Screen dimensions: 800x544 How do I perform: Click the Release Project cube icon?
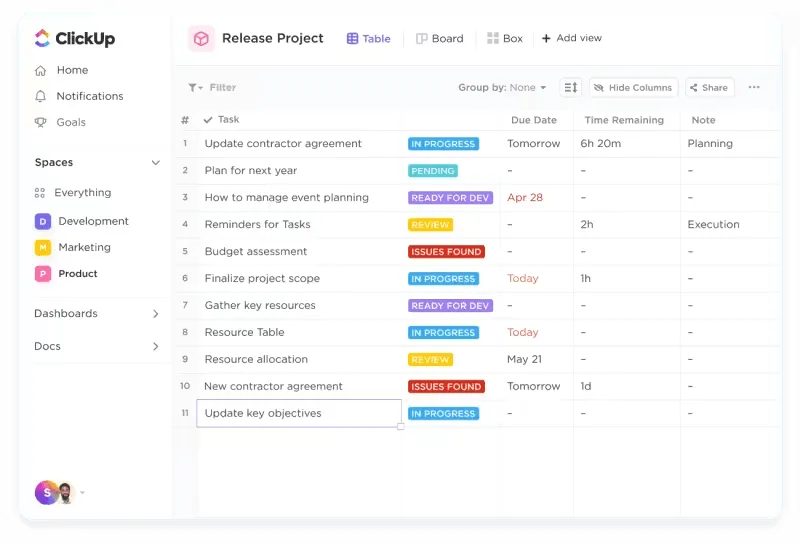[201, 38]
